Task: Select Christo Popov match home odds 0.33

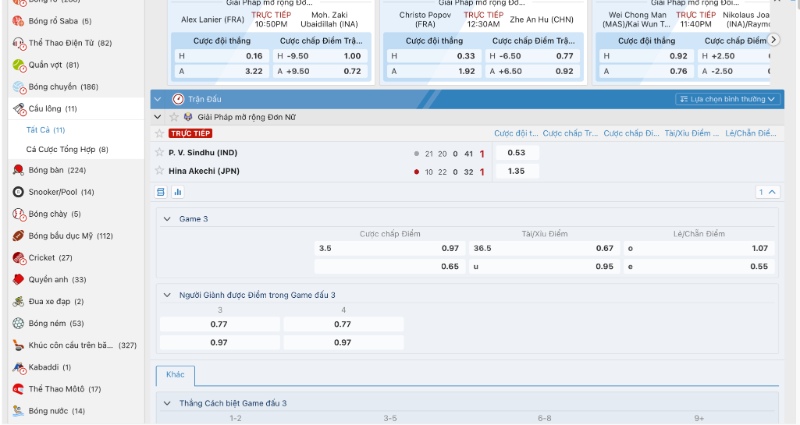Action: point(433,56)
